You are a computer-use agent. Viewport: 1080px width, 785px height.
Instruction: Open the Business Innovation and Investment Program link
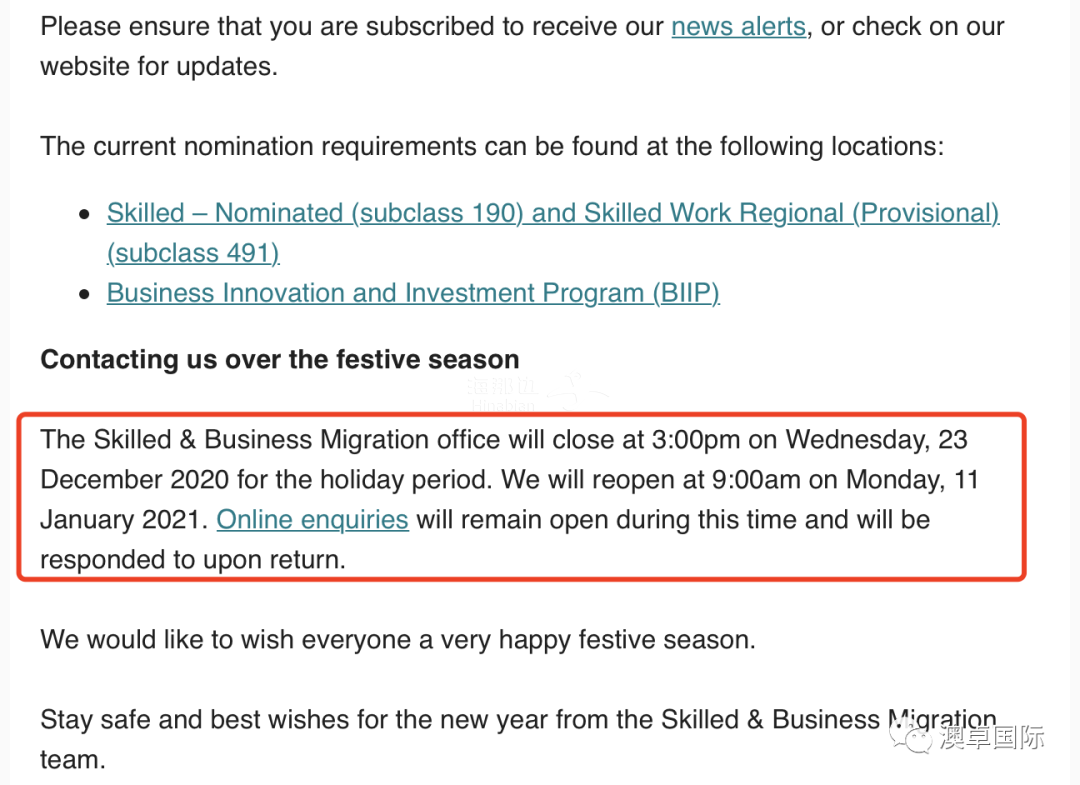click(x=413, y=293)
